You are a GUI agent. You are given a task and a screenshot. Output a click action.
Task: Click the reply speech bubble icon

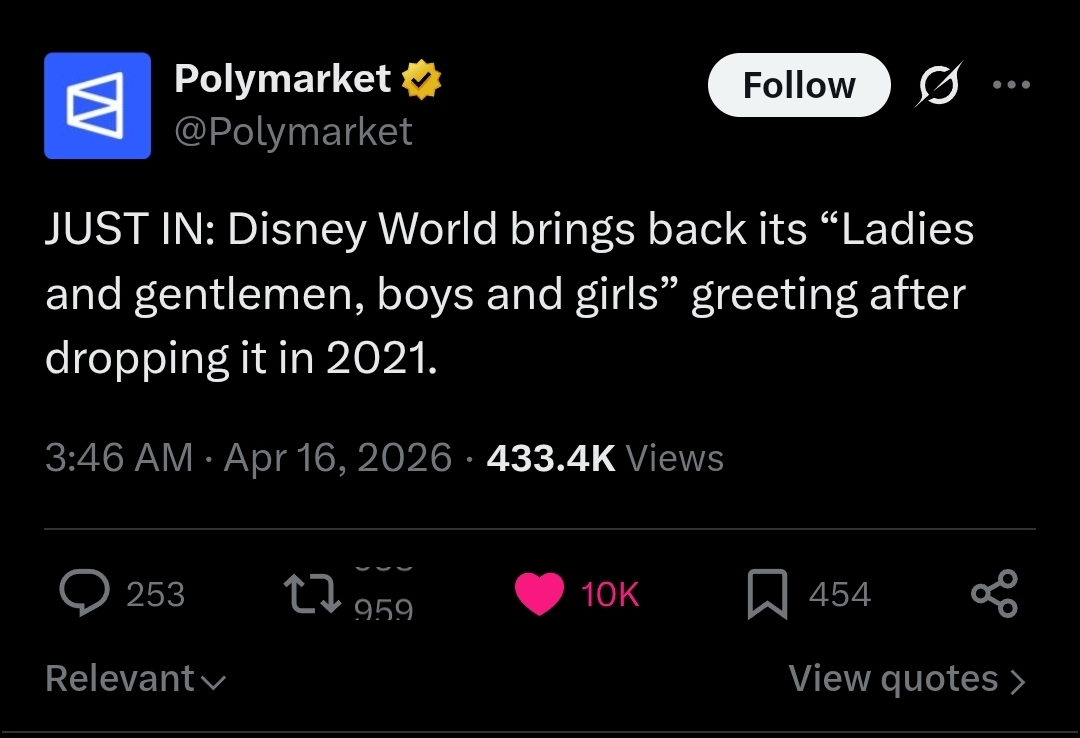point(84,593)
